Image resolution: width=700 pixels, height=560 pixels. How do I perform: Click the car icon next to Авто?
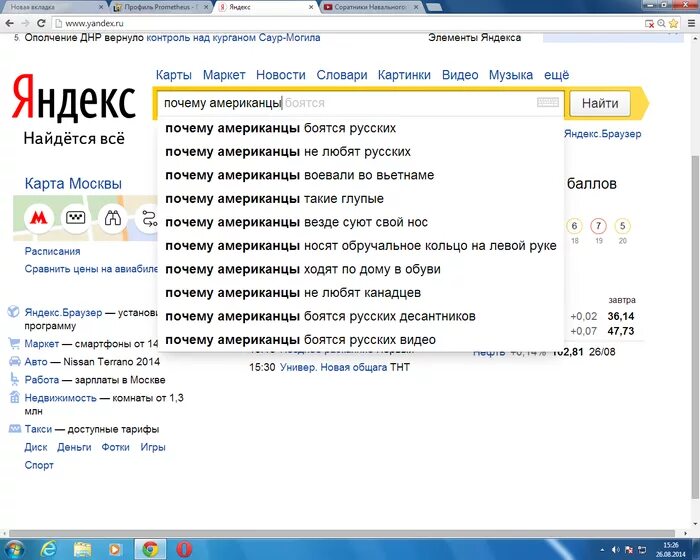click(x=14, y=361)
